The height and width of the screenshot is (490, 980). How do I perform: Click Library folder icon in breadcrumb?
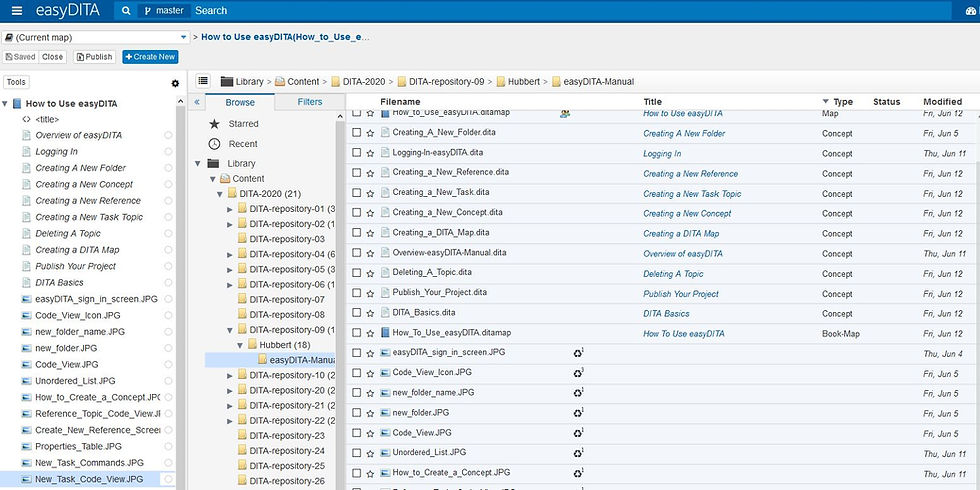click(x=227, y=81)
